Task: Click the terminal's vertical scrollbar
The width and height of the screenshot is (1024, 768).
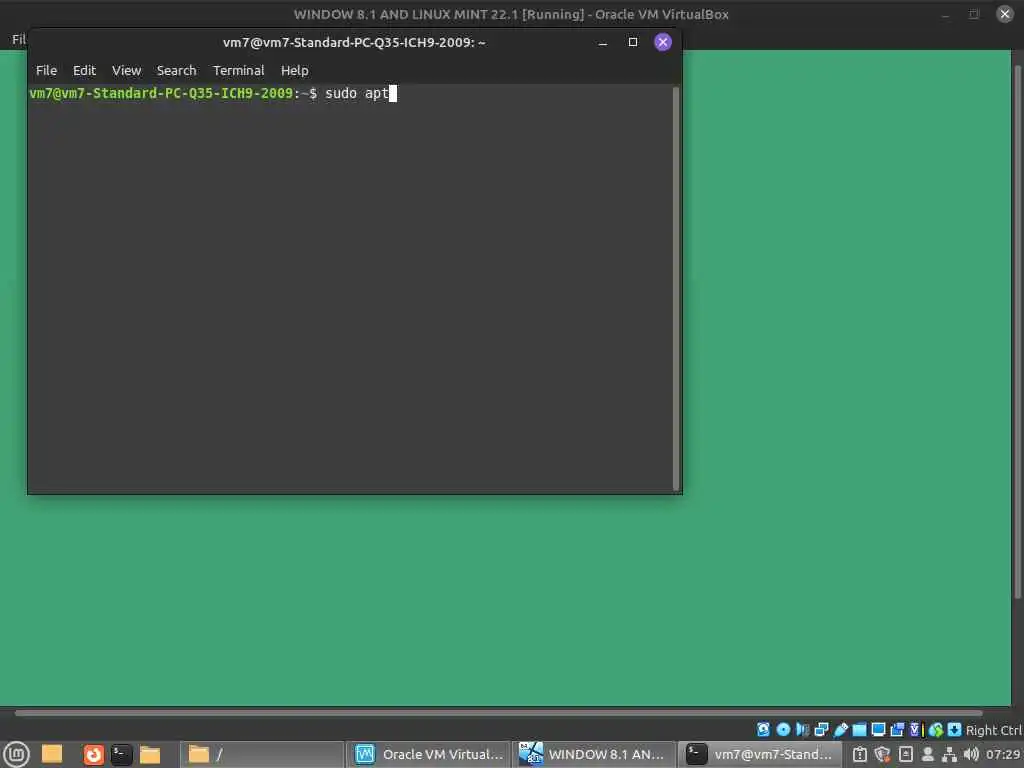Action: coord(676,288)
